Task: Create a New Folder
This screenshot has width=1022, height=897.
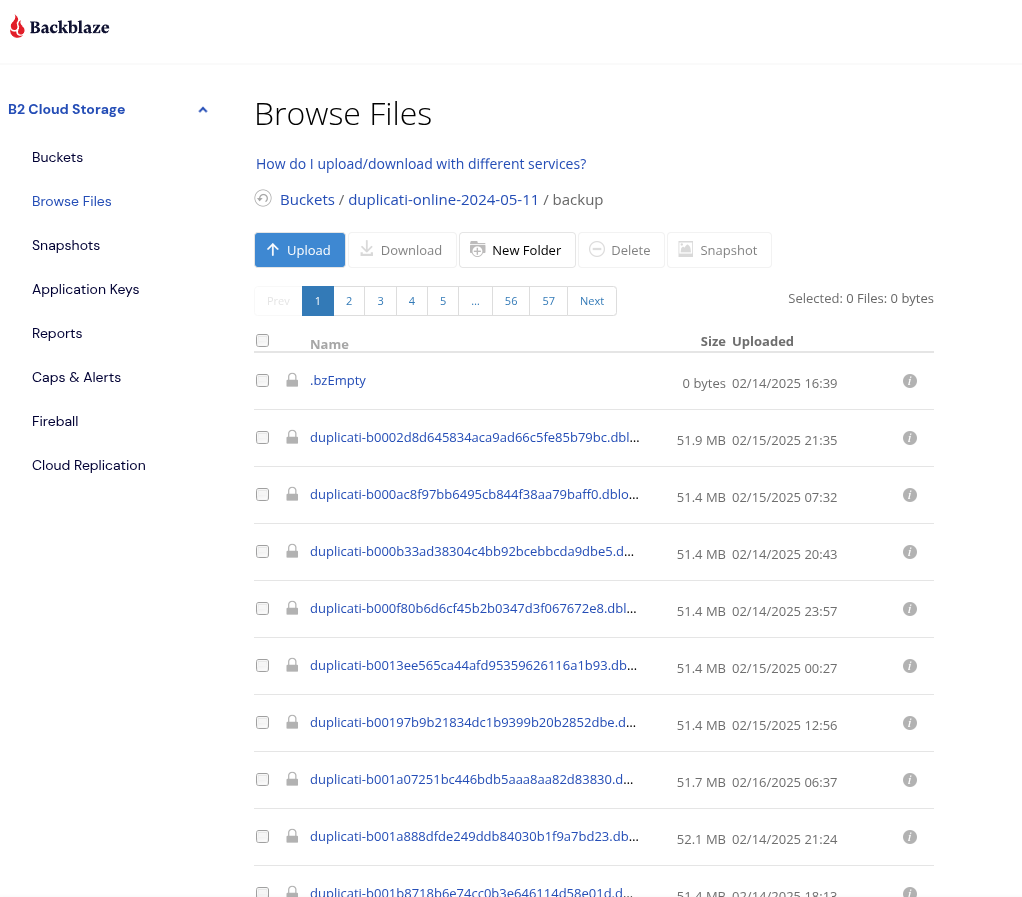Action: tap(518, 250)
